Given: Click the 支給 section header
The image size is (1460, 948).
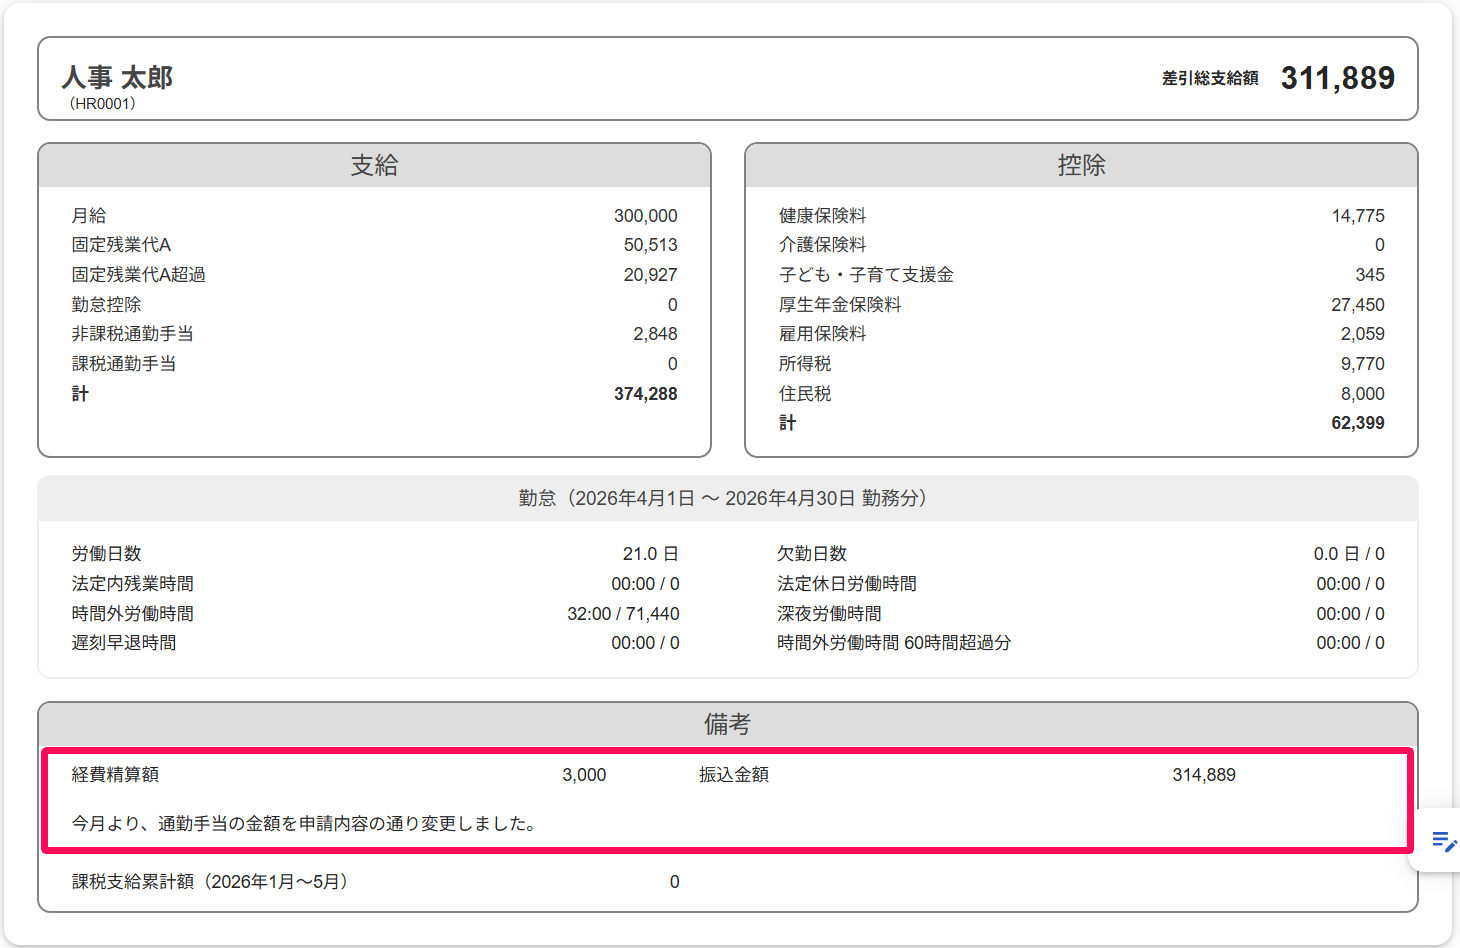Looking at the screenshot, I should click(x=374, y=165).
